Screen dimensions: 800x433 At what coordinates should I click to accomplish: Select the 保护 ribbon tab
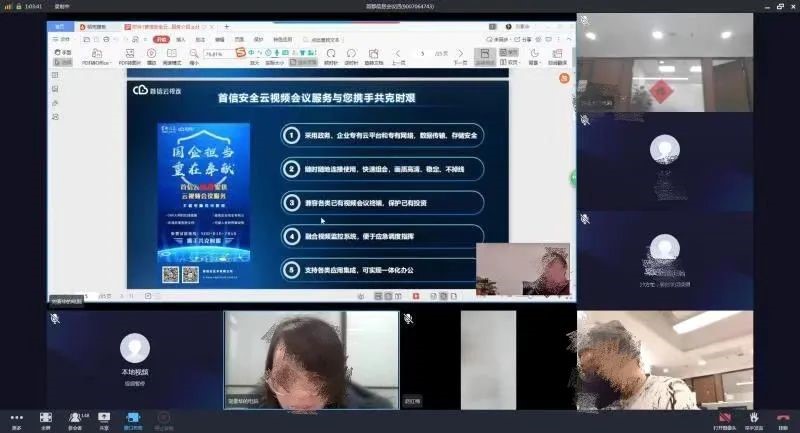[259, 39]
